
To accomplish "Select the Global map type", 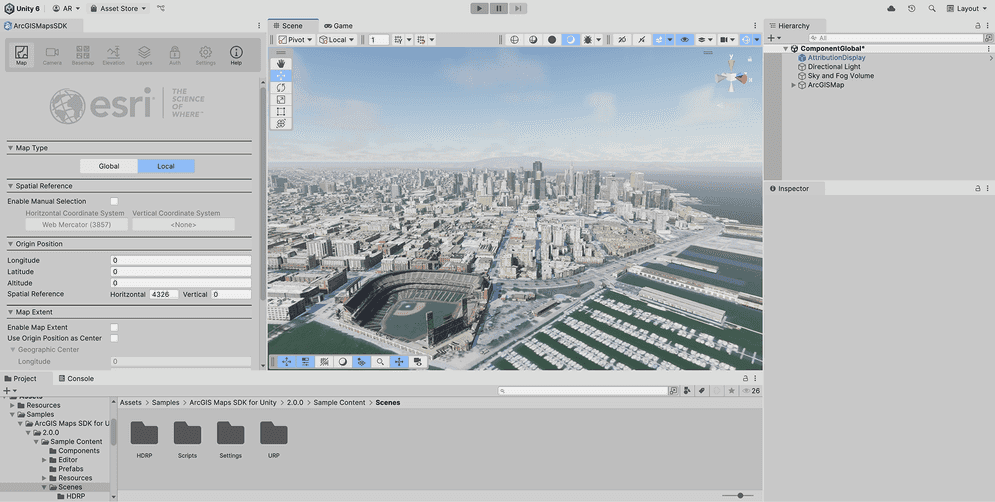I will coord(109,166).
